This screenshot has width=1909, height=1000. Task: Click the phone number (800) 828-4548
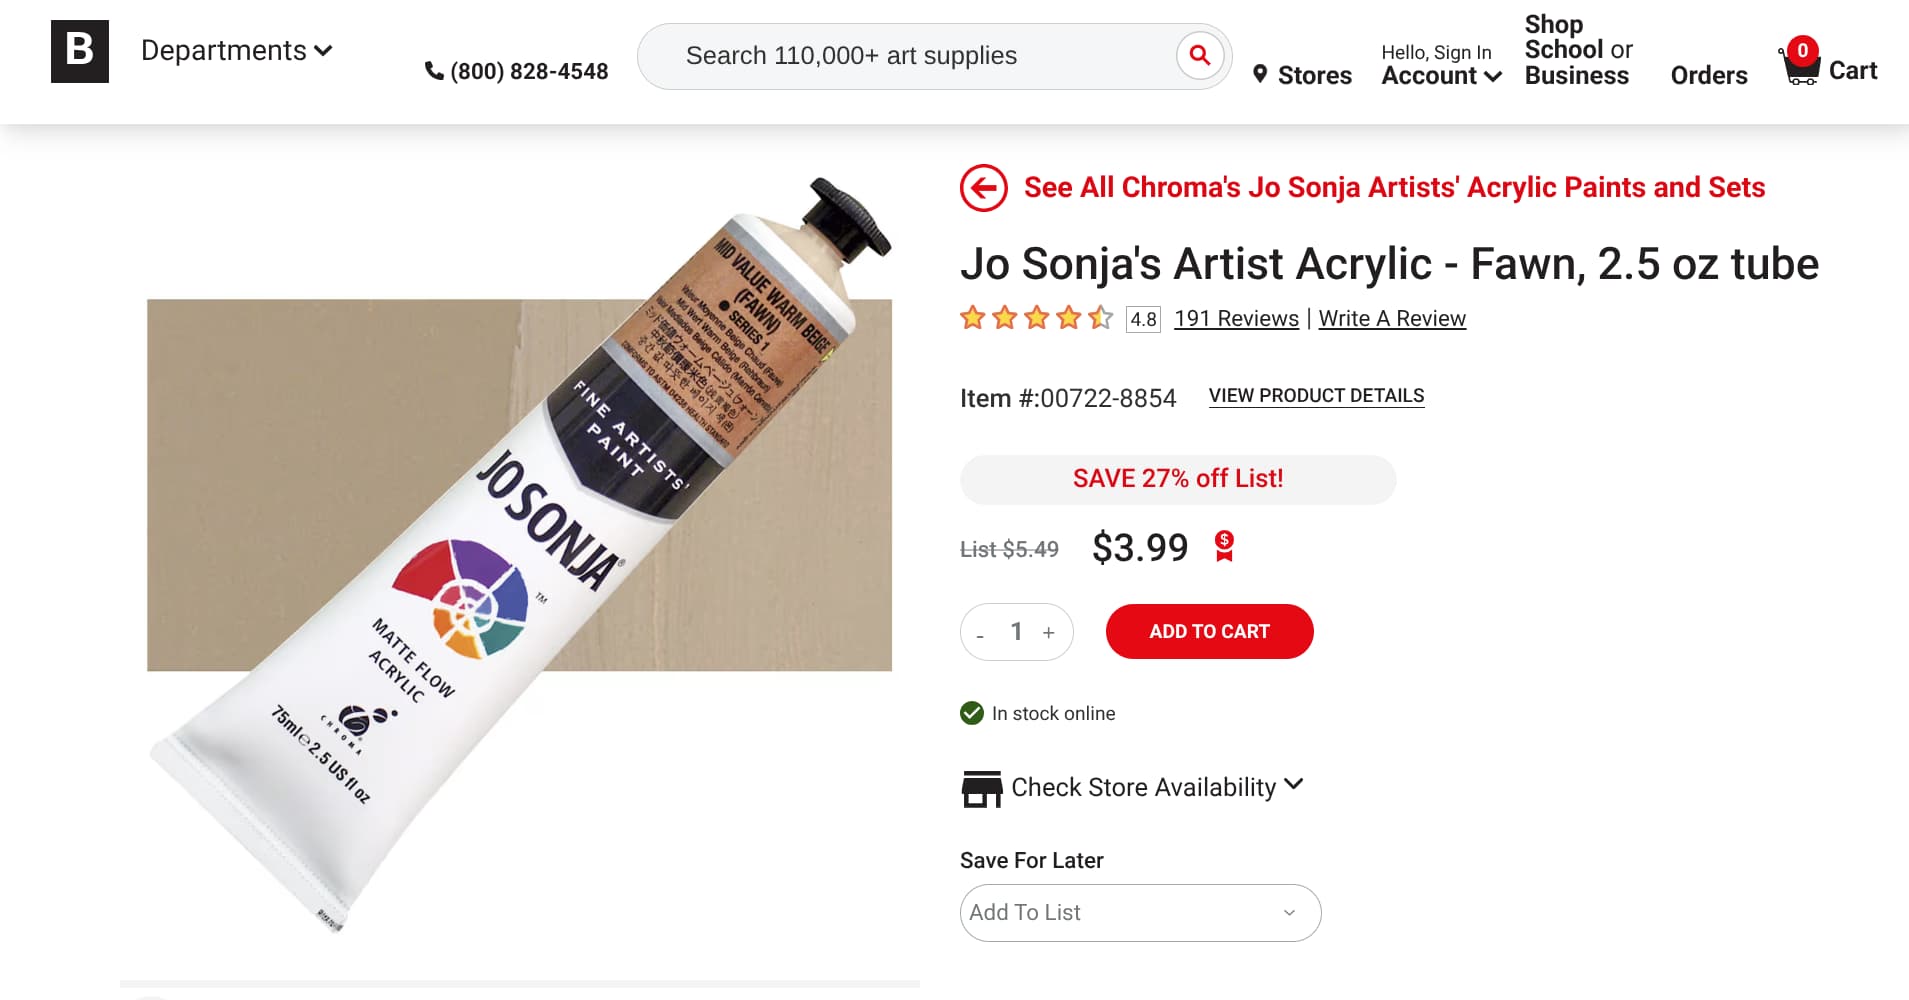point(517,71)
